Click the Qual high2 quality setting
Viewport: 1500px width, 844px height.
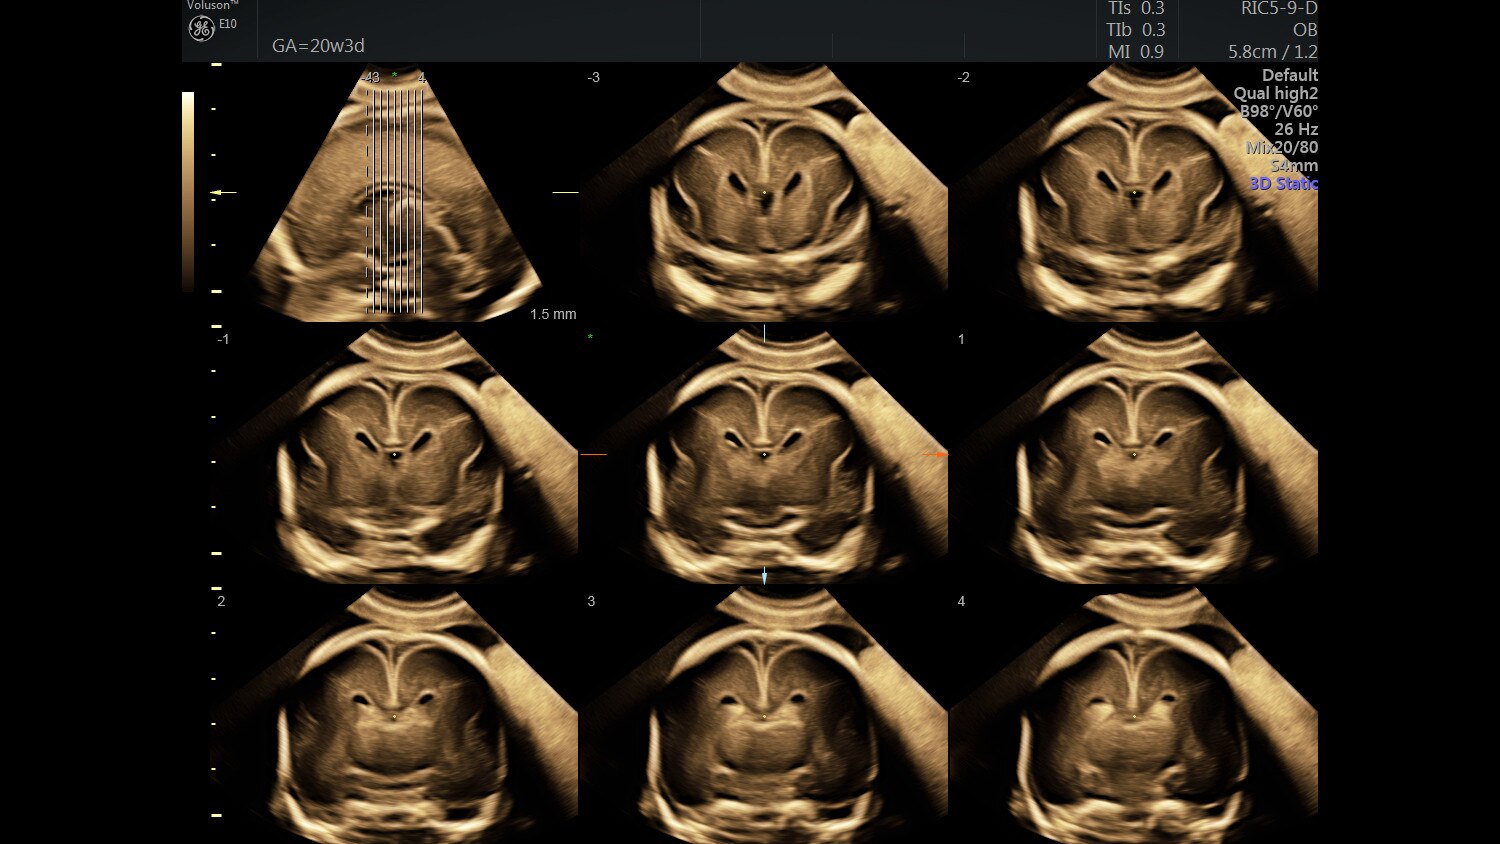(1275, 93)
